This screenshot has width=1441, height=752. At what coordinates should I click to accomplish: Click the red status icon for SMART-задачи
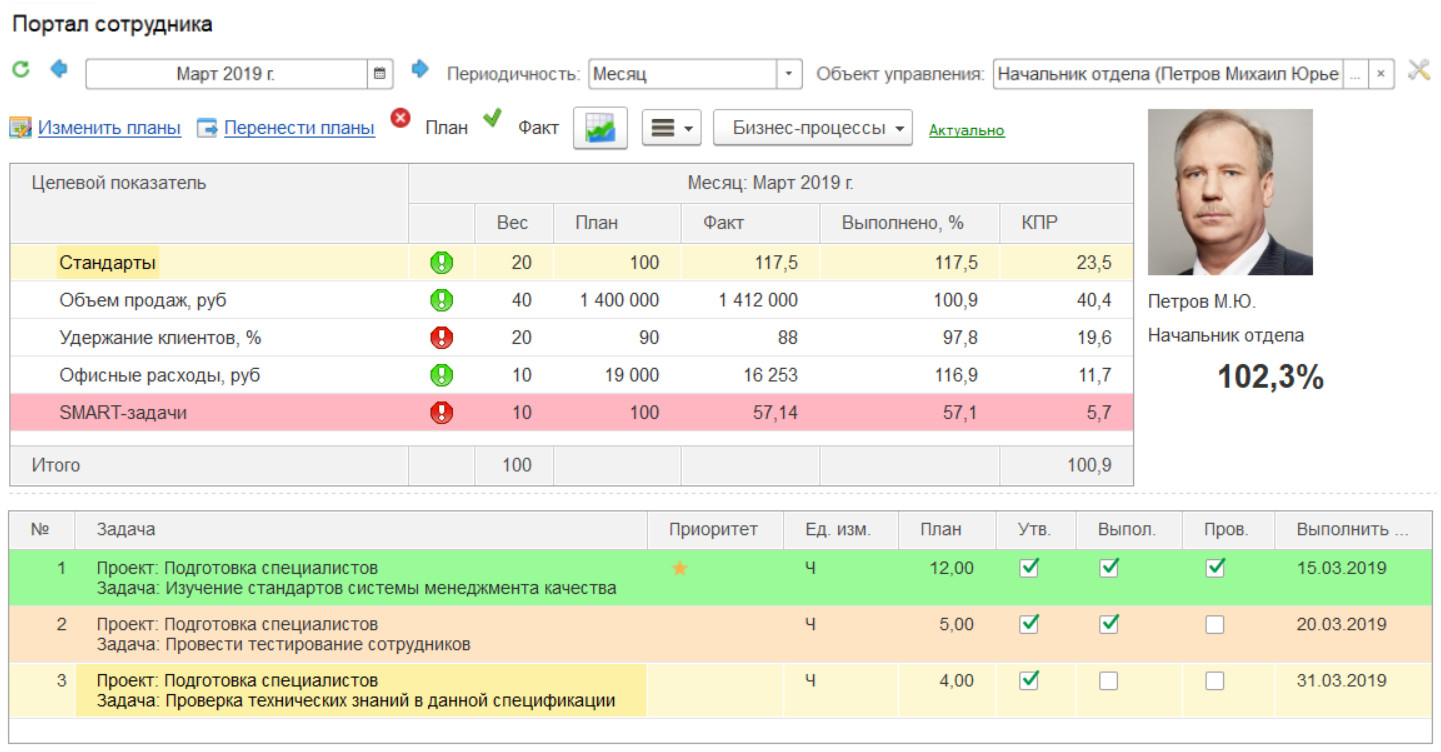pyautogui.click(x=441, y=413)
